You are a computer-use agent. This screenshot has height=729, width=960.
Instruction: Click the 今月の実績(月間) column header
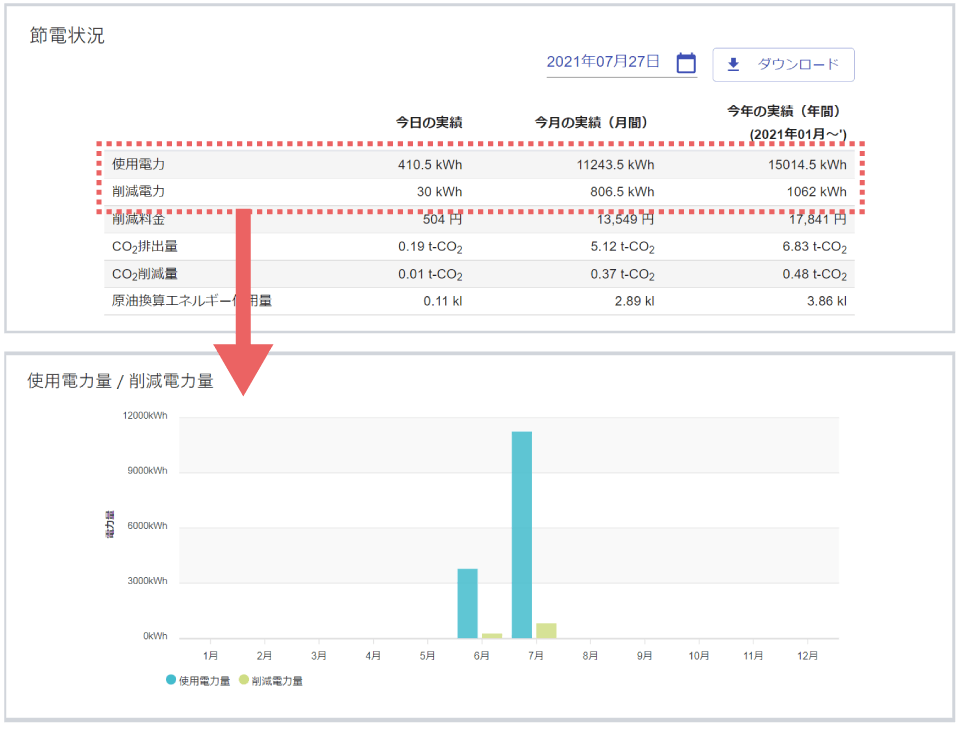click(x=591, y=123)
